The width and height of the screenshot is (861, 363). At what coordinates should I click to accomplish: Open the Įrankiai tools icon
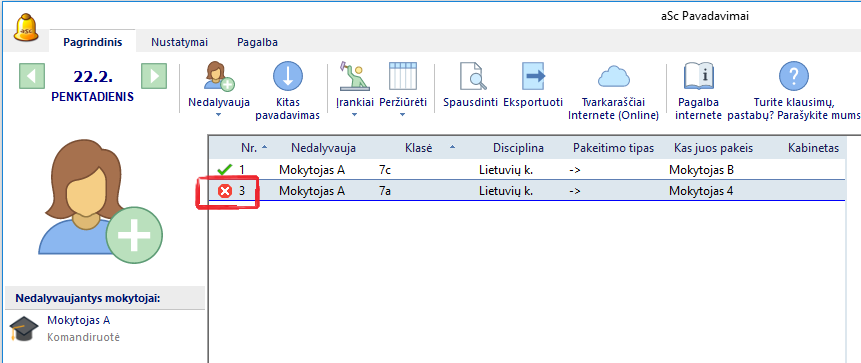pos(354,76)
